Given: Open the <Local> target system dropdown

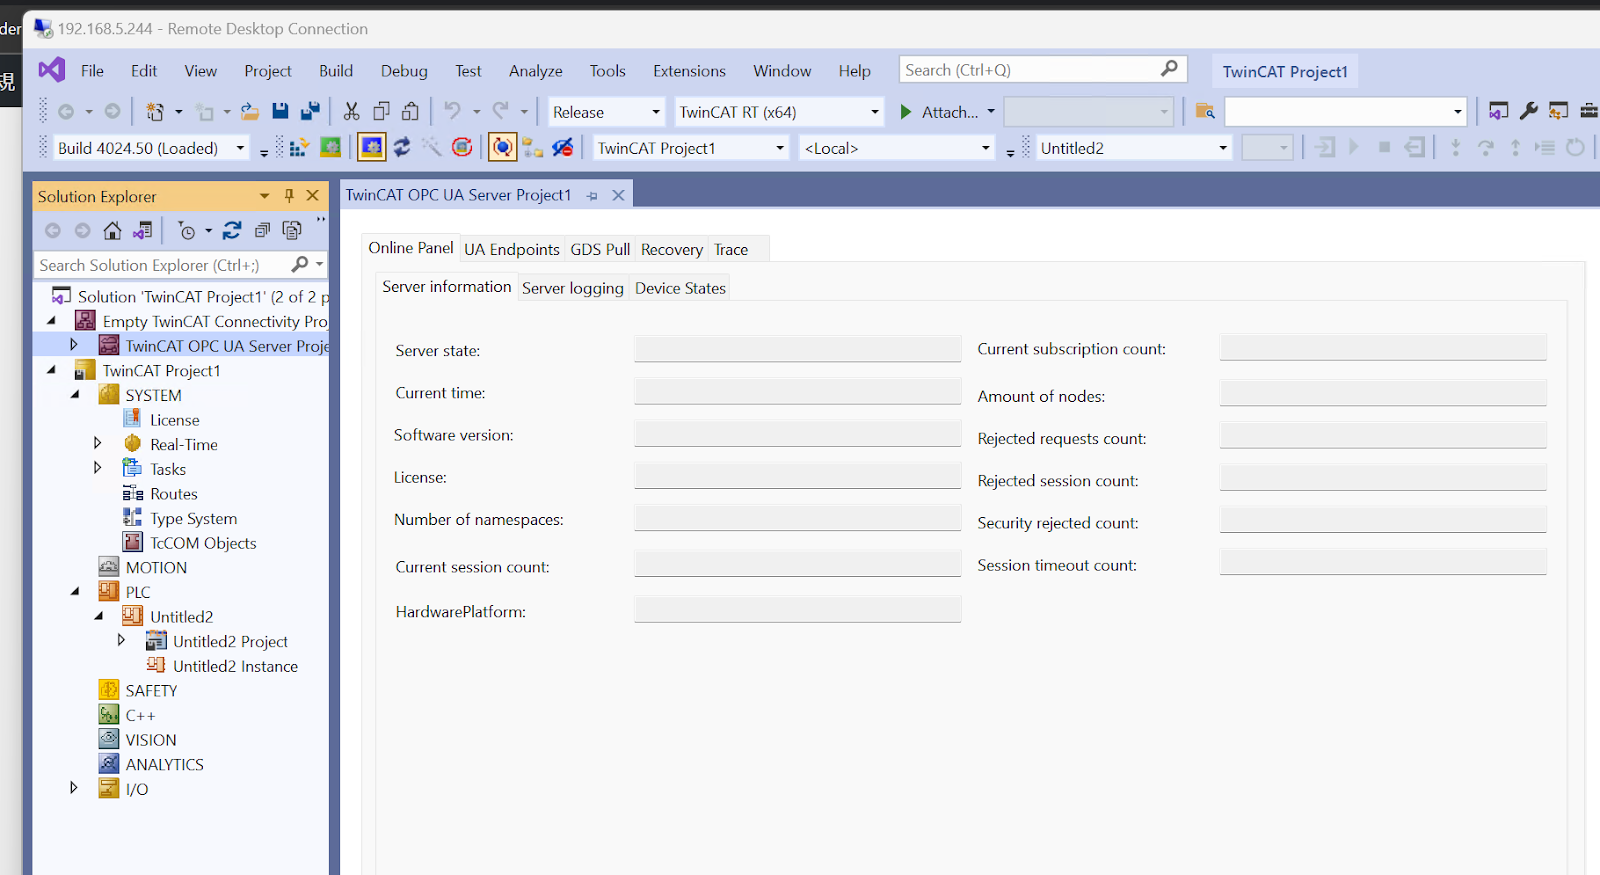Looking at the screenshot, I should 985,148.
